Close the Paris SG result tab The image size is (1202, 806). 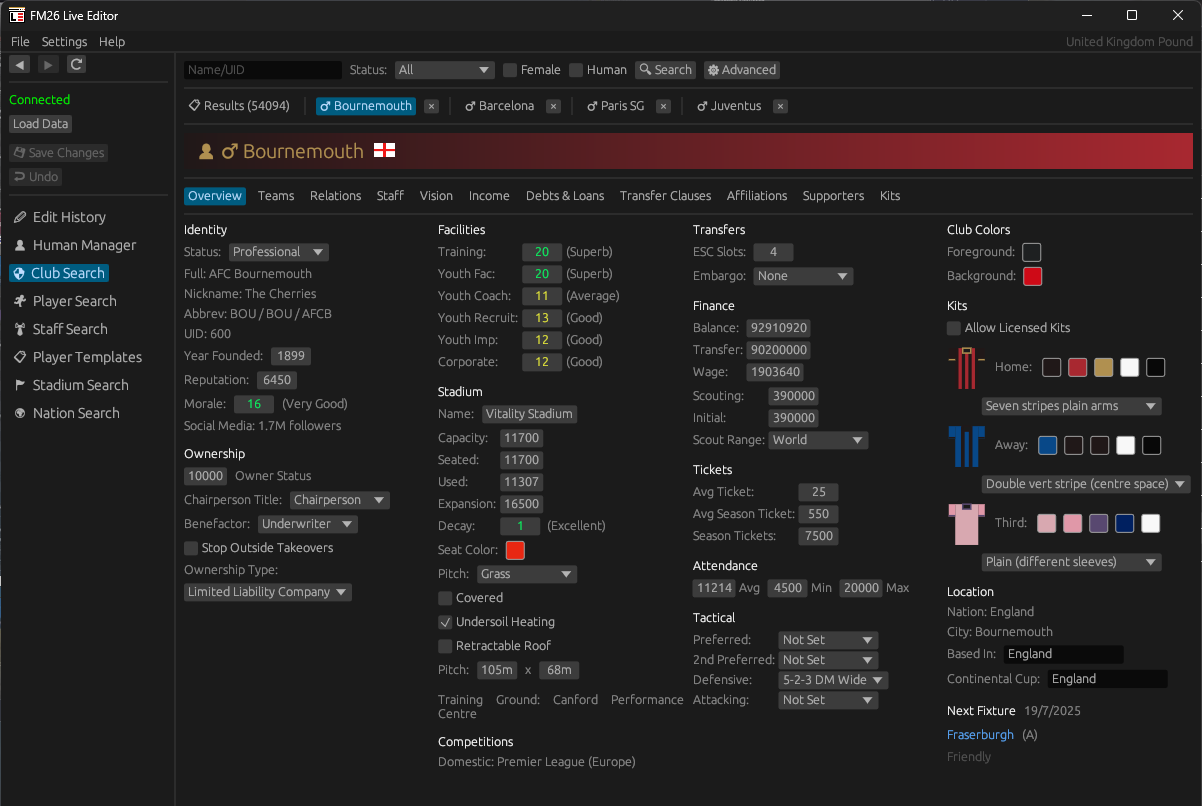[663, 106]
